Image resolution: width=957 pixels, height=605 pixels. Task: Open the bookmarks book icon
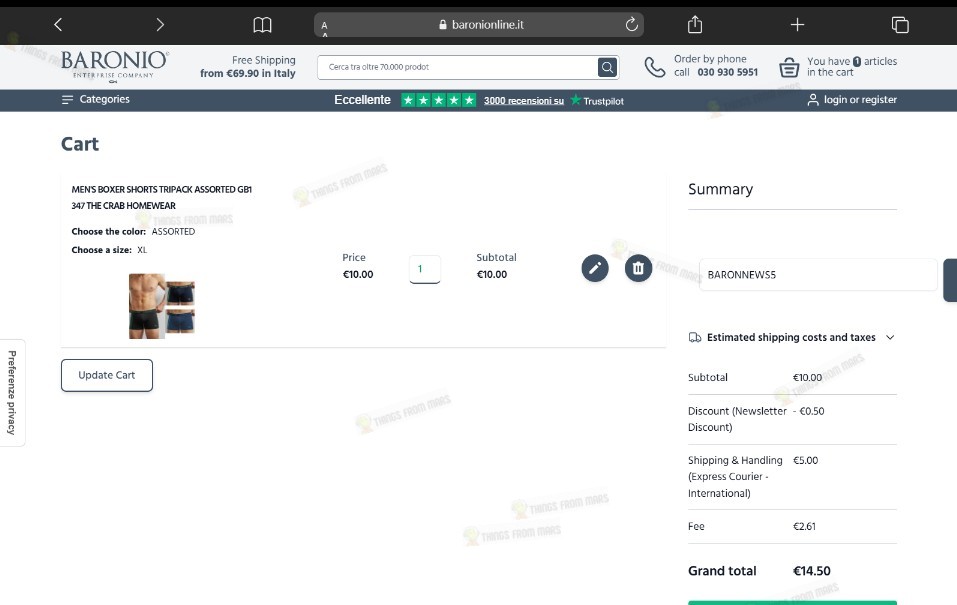262,24
